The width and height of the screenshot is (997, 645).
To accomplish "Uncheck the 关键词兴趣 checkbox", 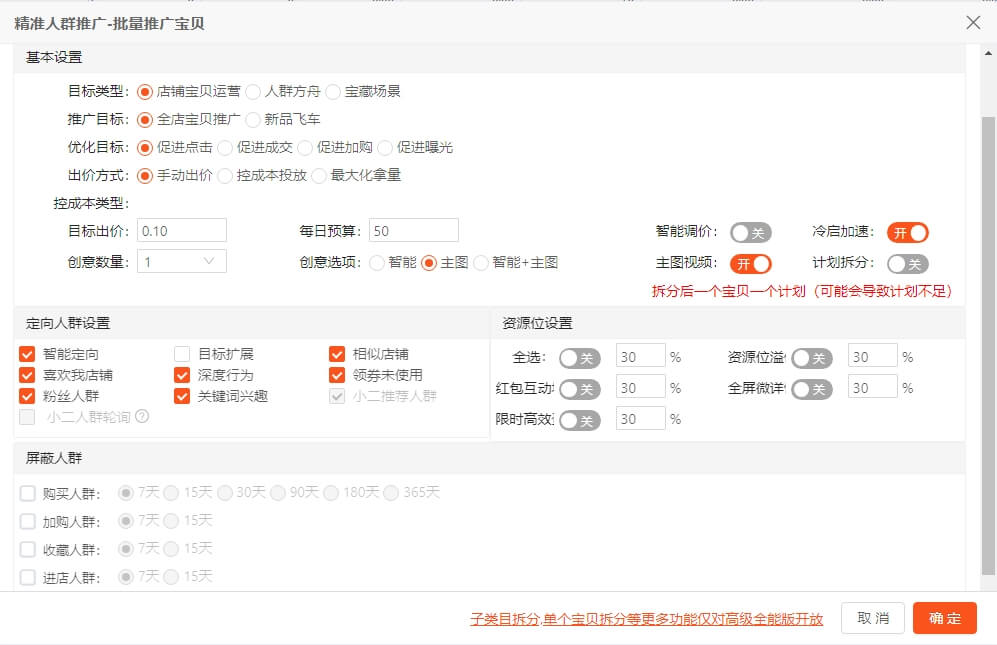I will [182, 396].
